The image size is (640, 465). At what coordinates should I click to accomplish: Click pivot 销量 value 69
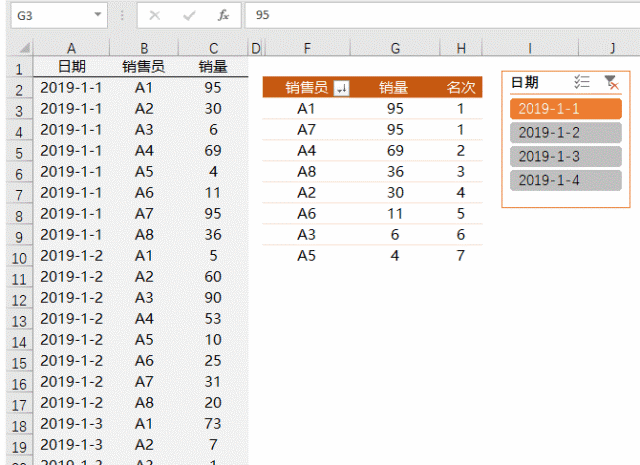[395, 151]
